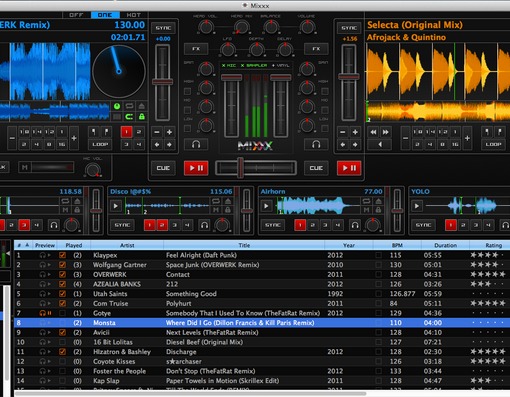Increase right deck rate with plus
The width and height of the screenshot is (510, 397).
pyautogui.click(x=355, y=132)
